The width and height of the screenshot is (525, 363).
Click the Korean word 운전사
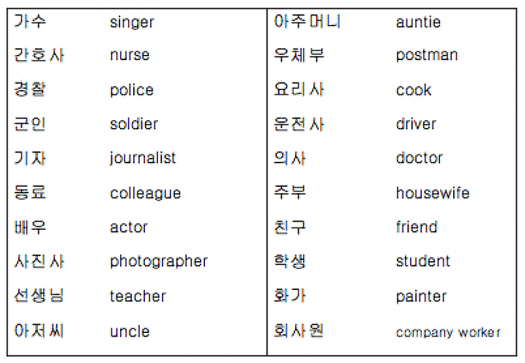click(299, 124)
